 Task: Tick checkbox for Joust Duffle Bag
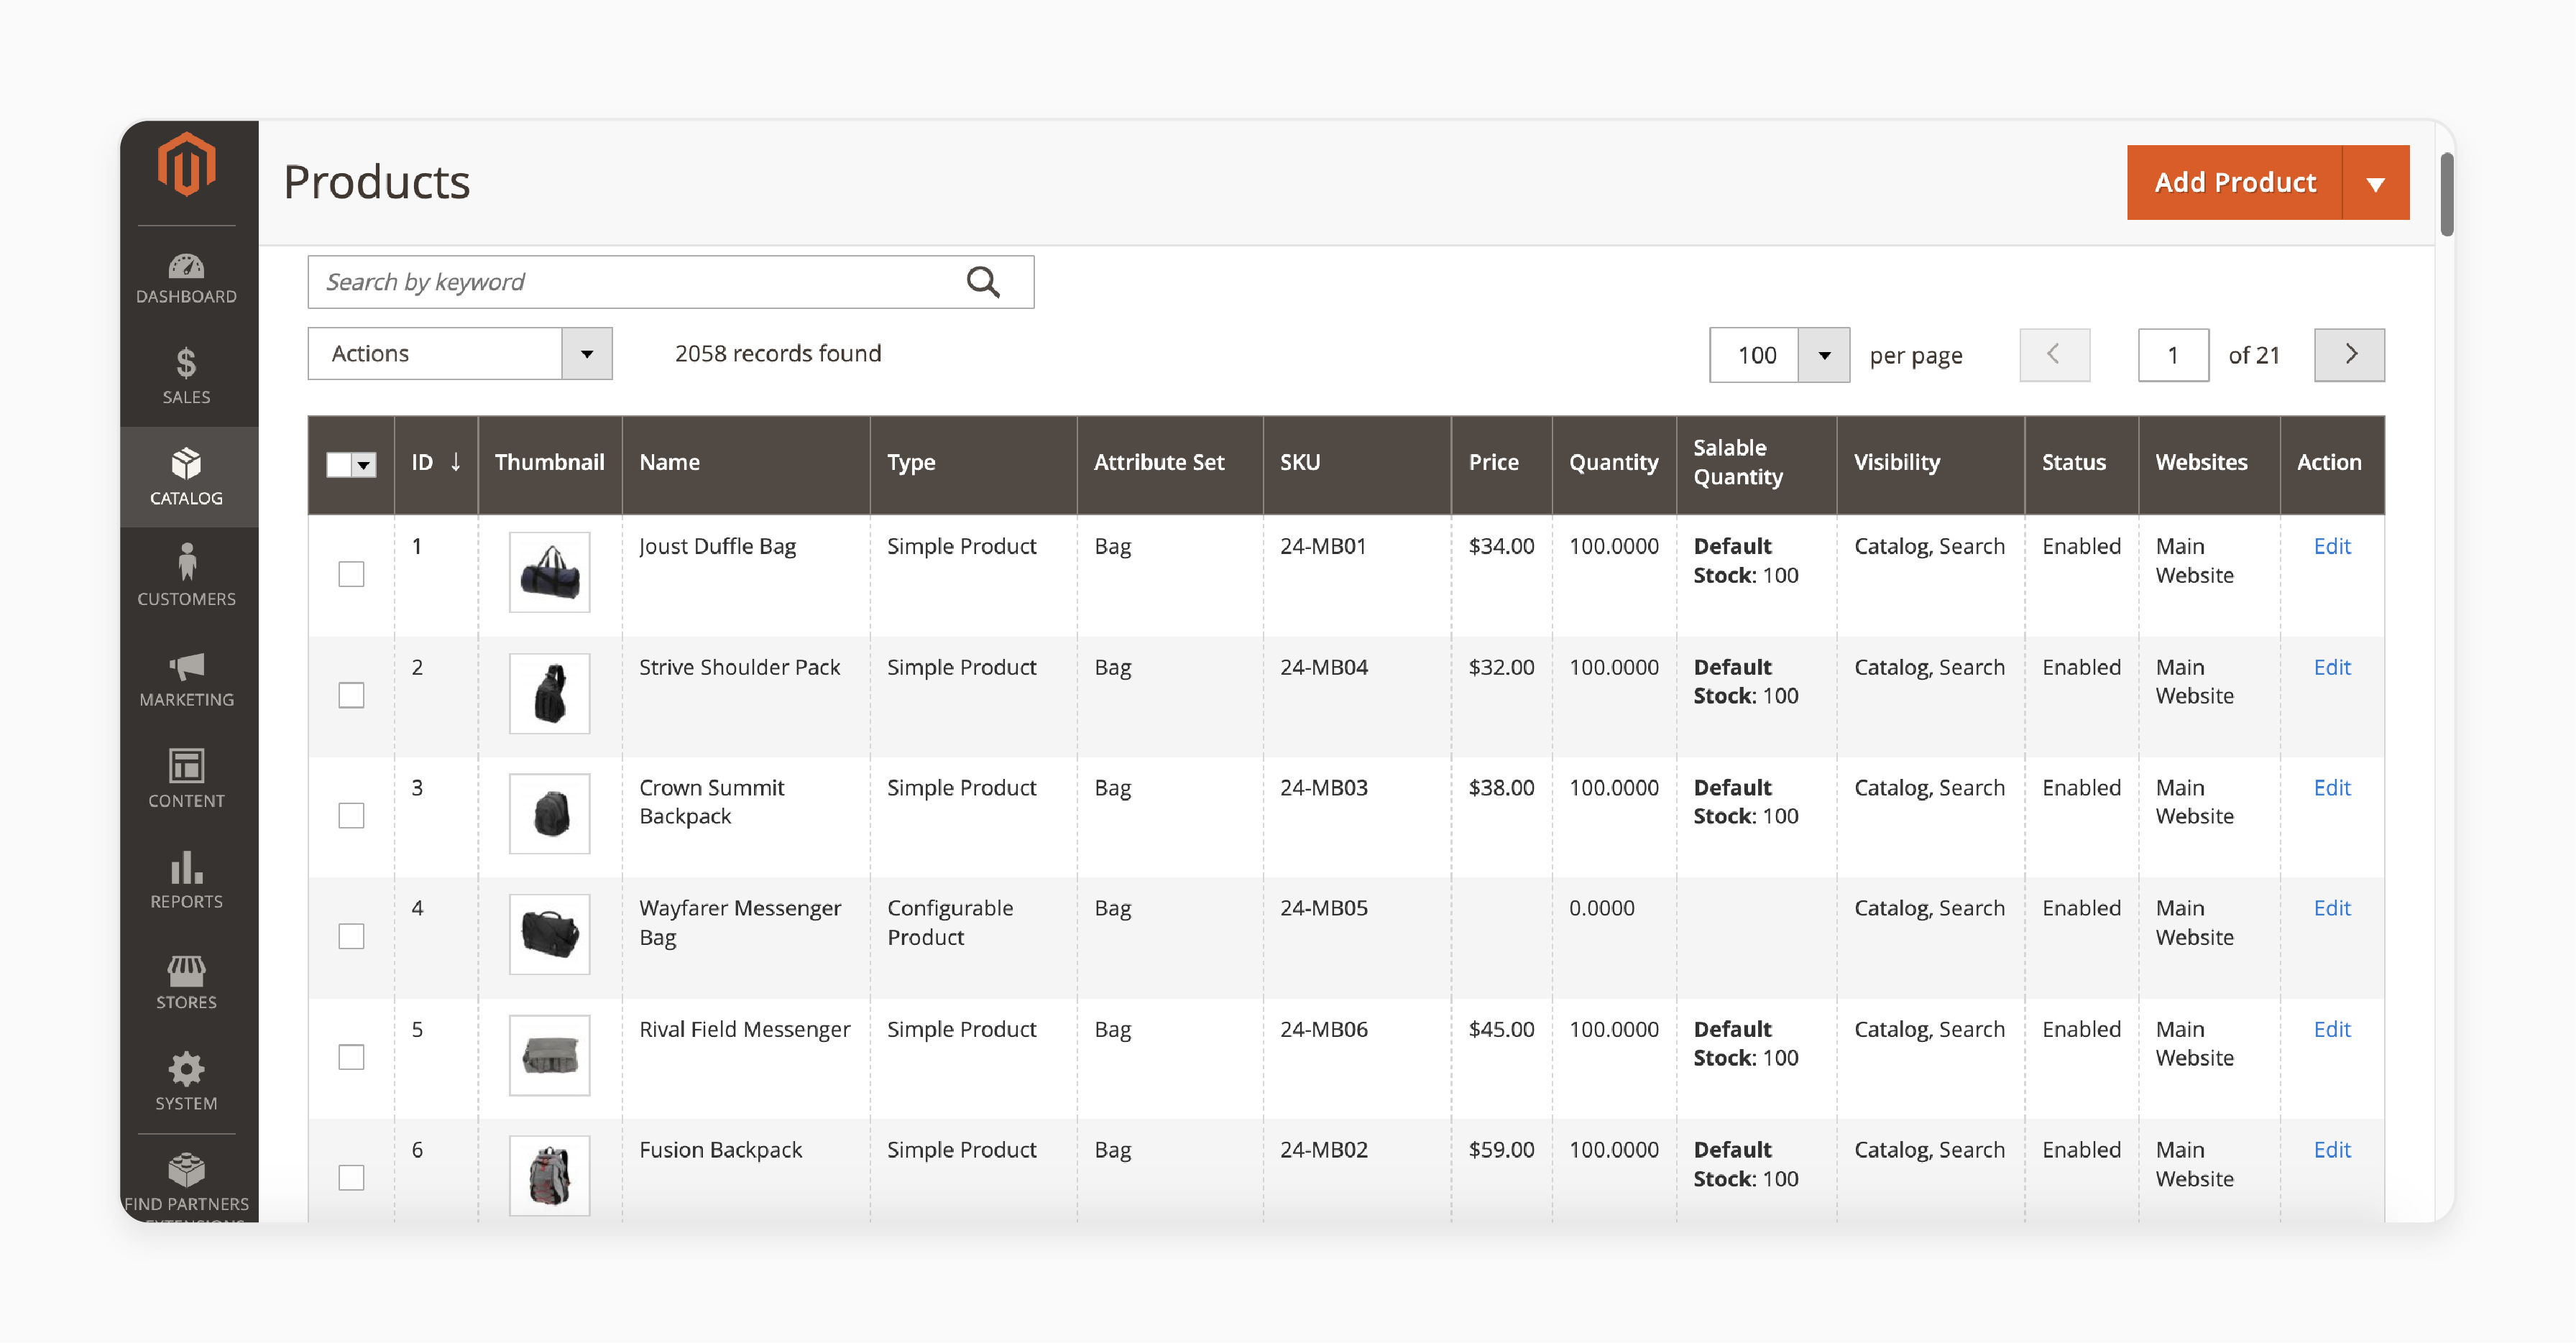(x=351, y=574)
